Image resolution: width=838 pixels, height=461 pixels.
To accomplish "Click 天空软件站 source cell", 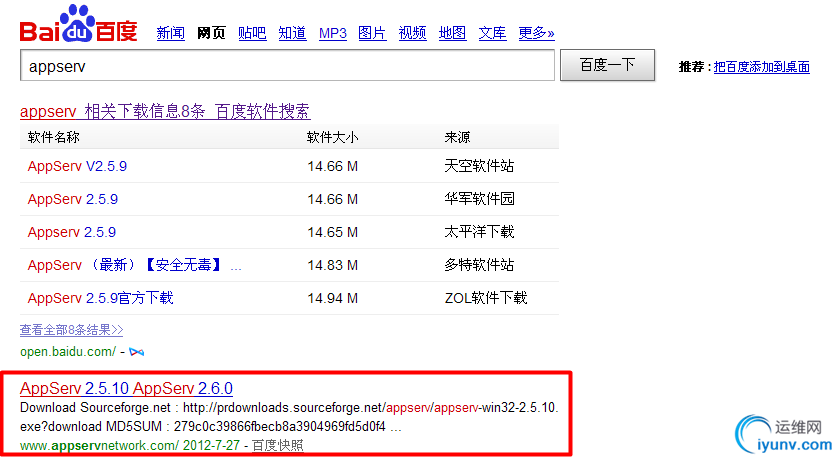I will pyautogui.click(x=479, y=166).
